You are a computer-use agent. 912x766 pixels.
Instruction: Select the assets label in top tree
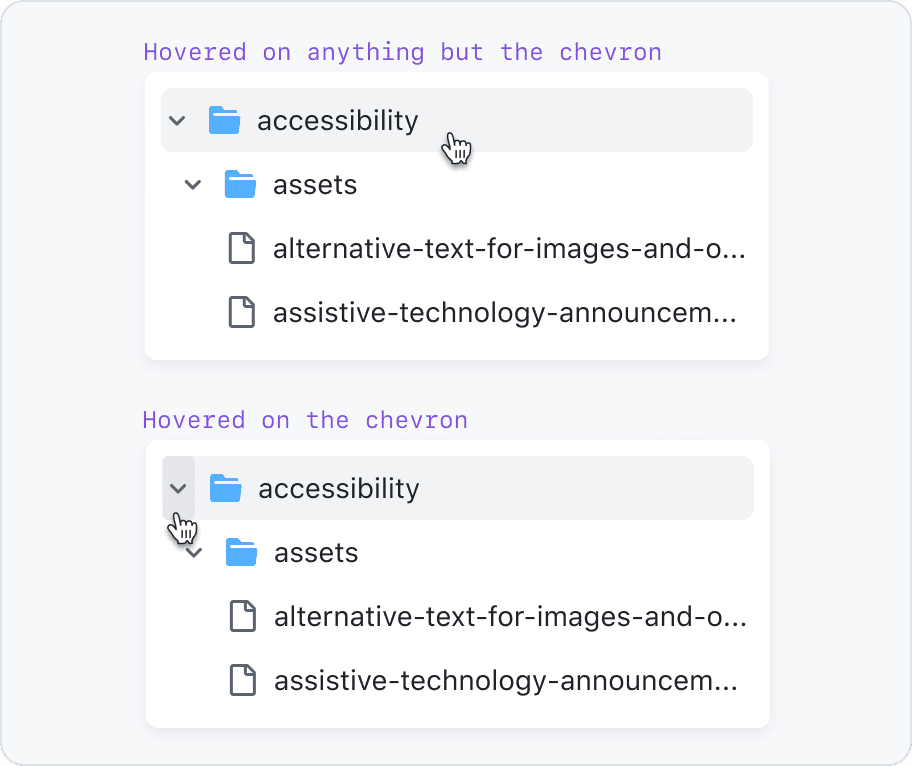315,186
